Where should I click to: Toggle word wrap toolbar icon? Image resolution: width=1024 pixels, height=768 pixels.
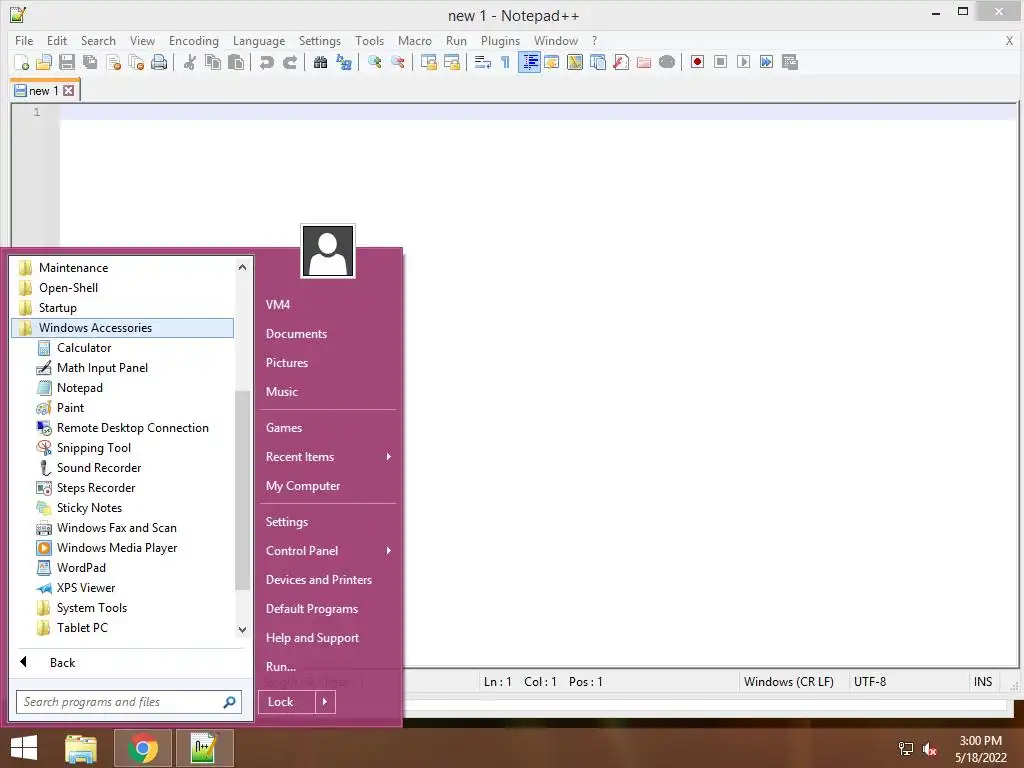tap(483, 62)
